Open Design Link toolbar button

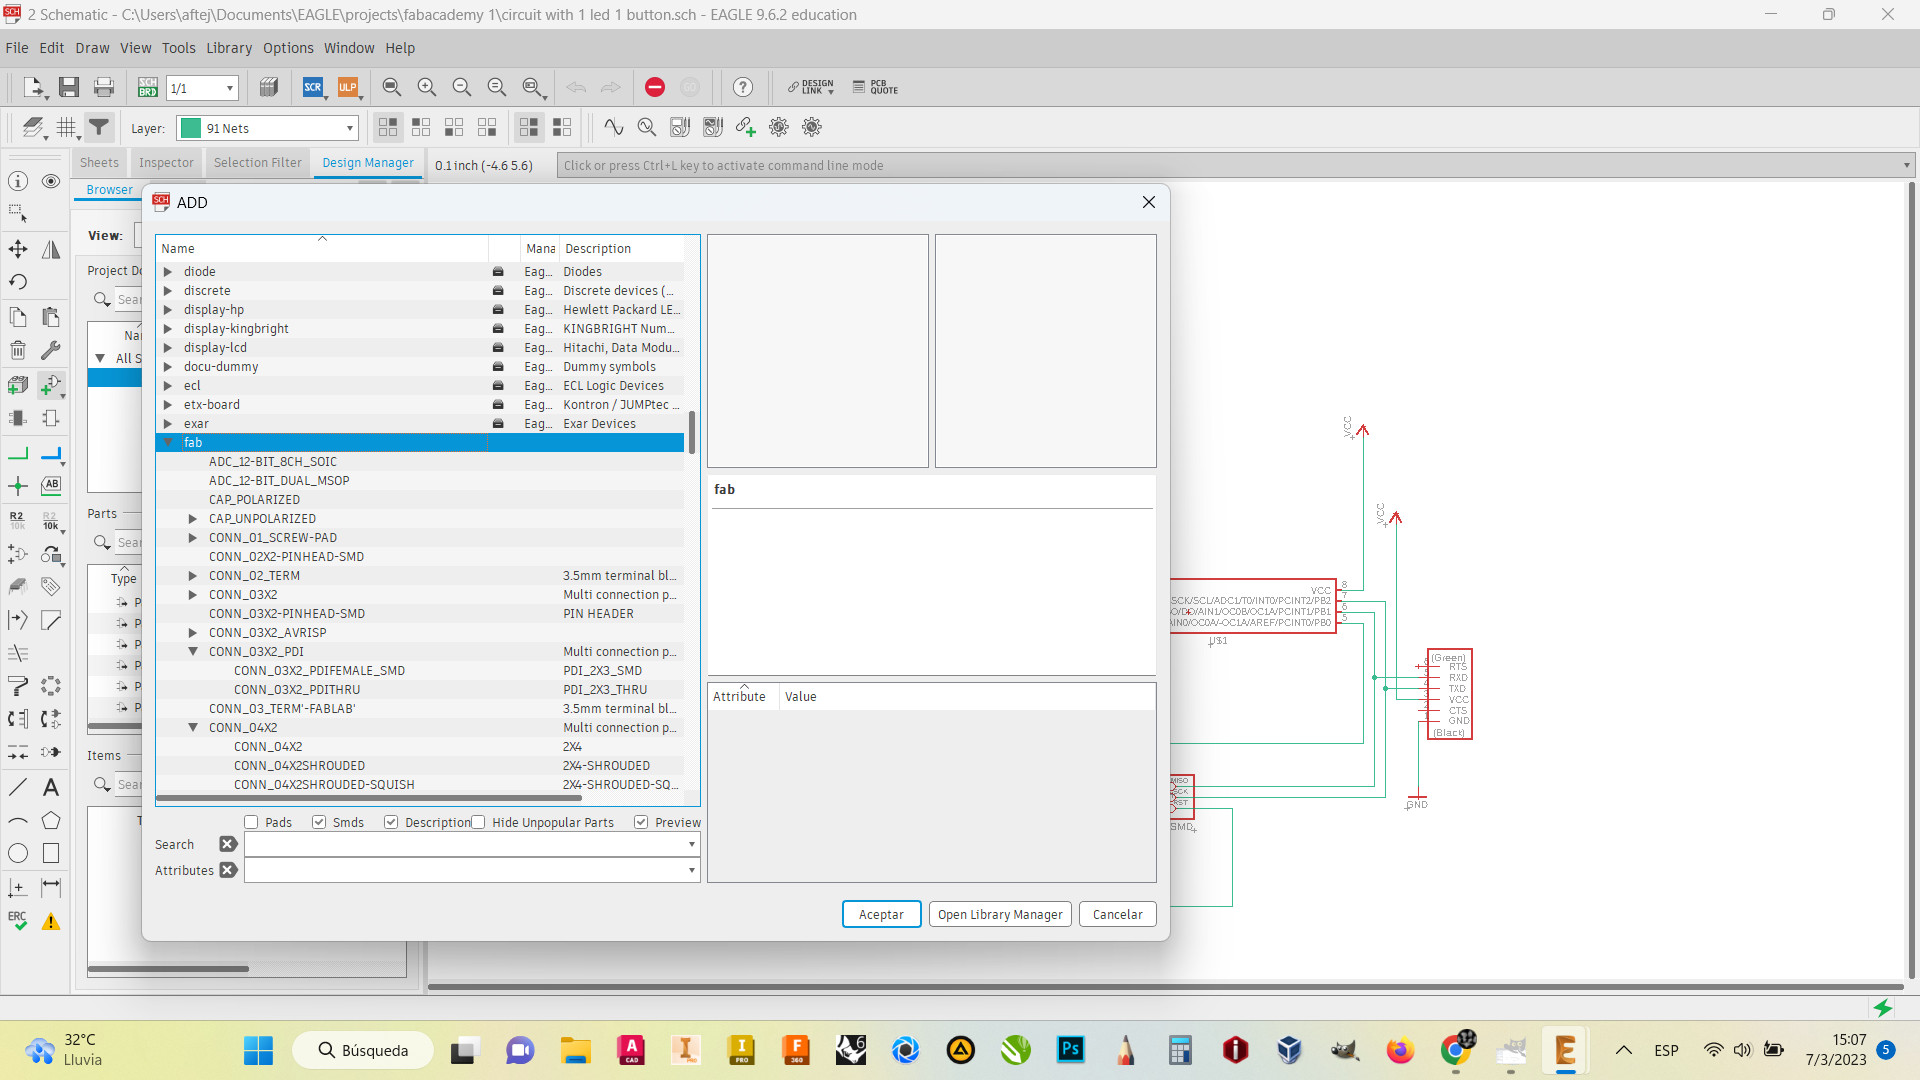pos(811,88)
